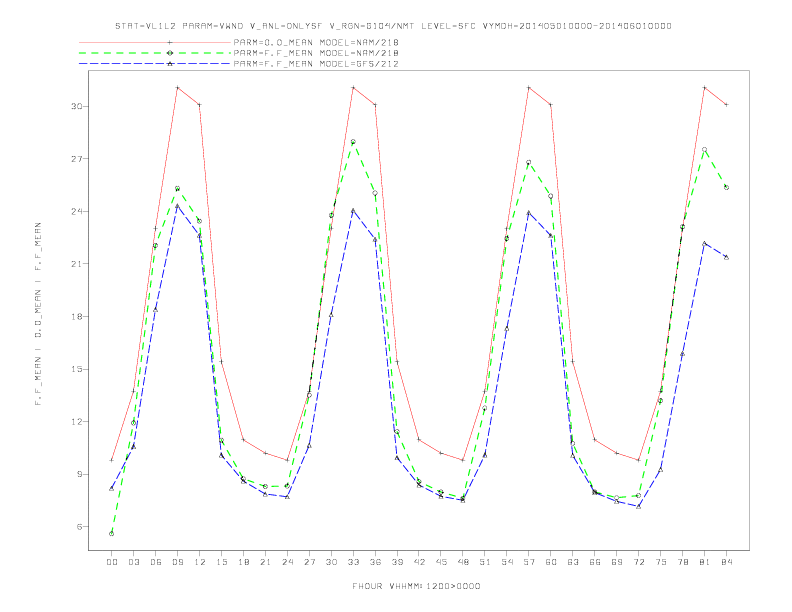This screenshot has height=612, width=792.
Task: Click x-axis tick label 63
Action: tap(573, 562)
